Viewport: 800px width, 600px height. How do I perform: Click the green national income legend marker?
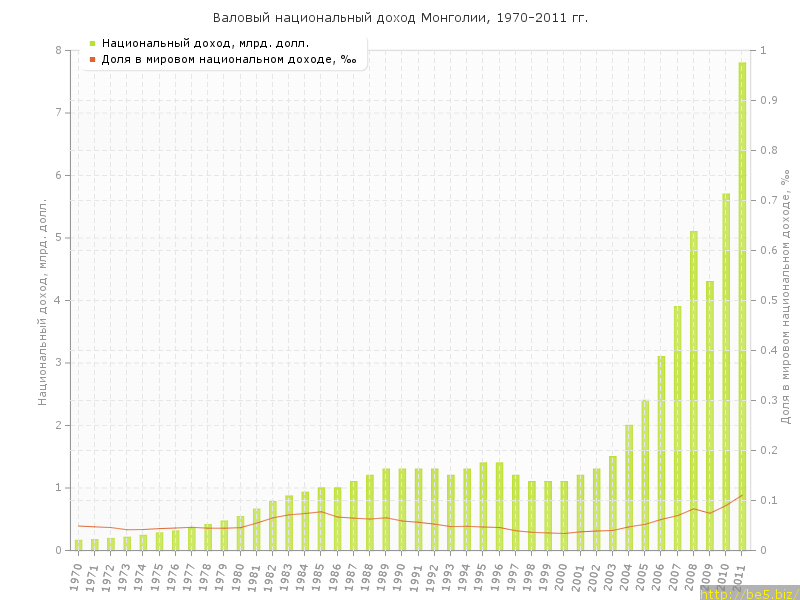(92, 43)
